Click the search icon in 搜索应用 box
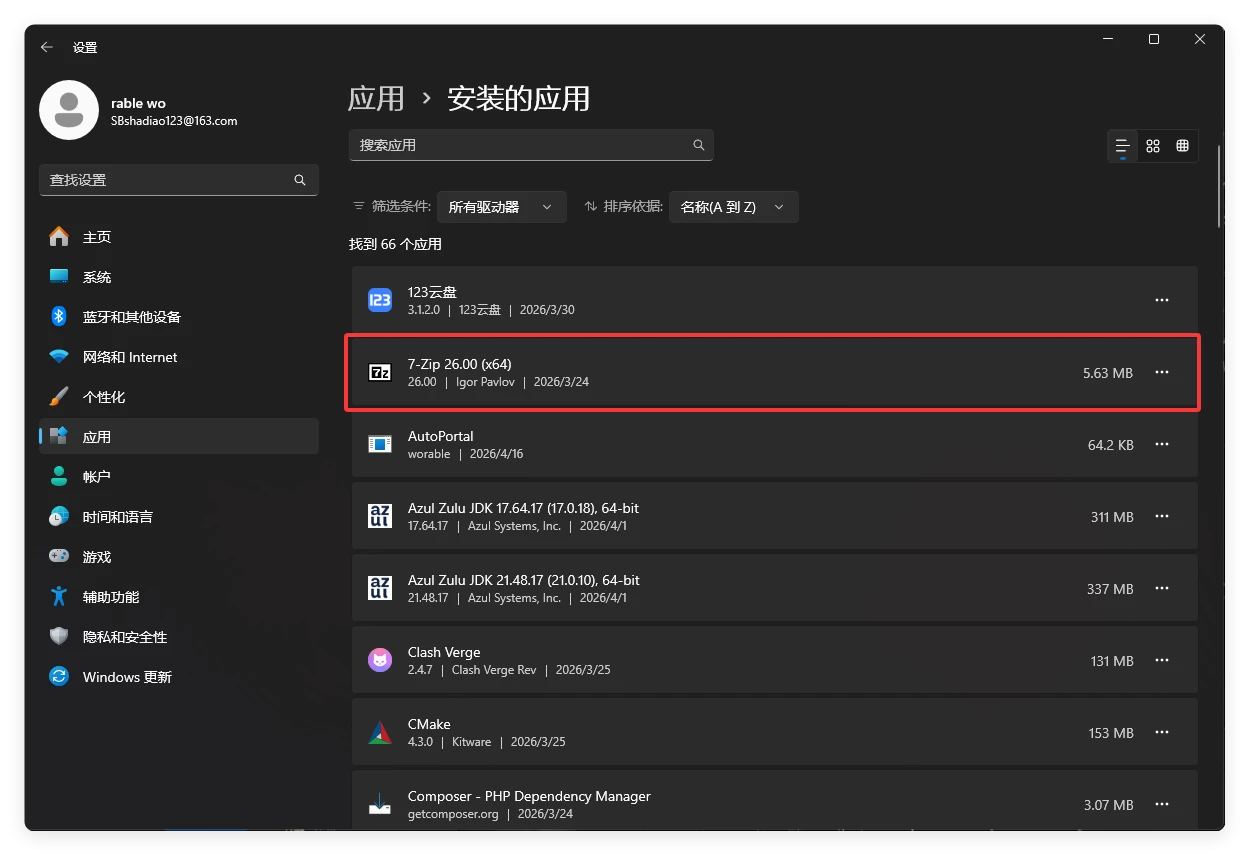Image resolution: width=1249 pixels, height=855 pixels. click(x=699, y=145)
